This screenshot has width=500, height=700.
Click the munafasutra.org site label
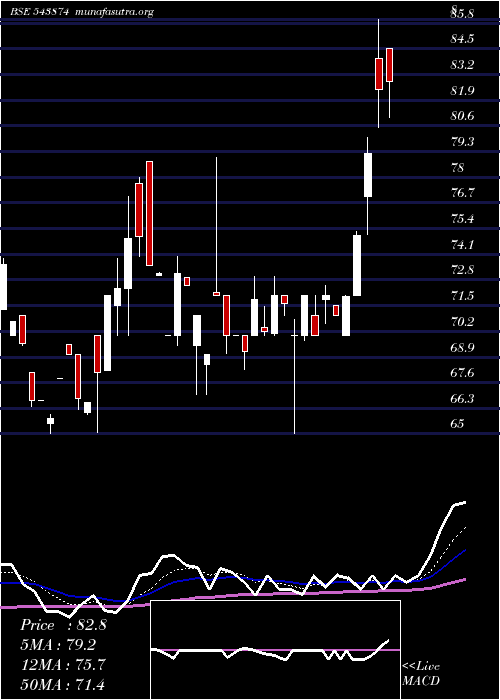pyautogui.click(x=115, y=12)
